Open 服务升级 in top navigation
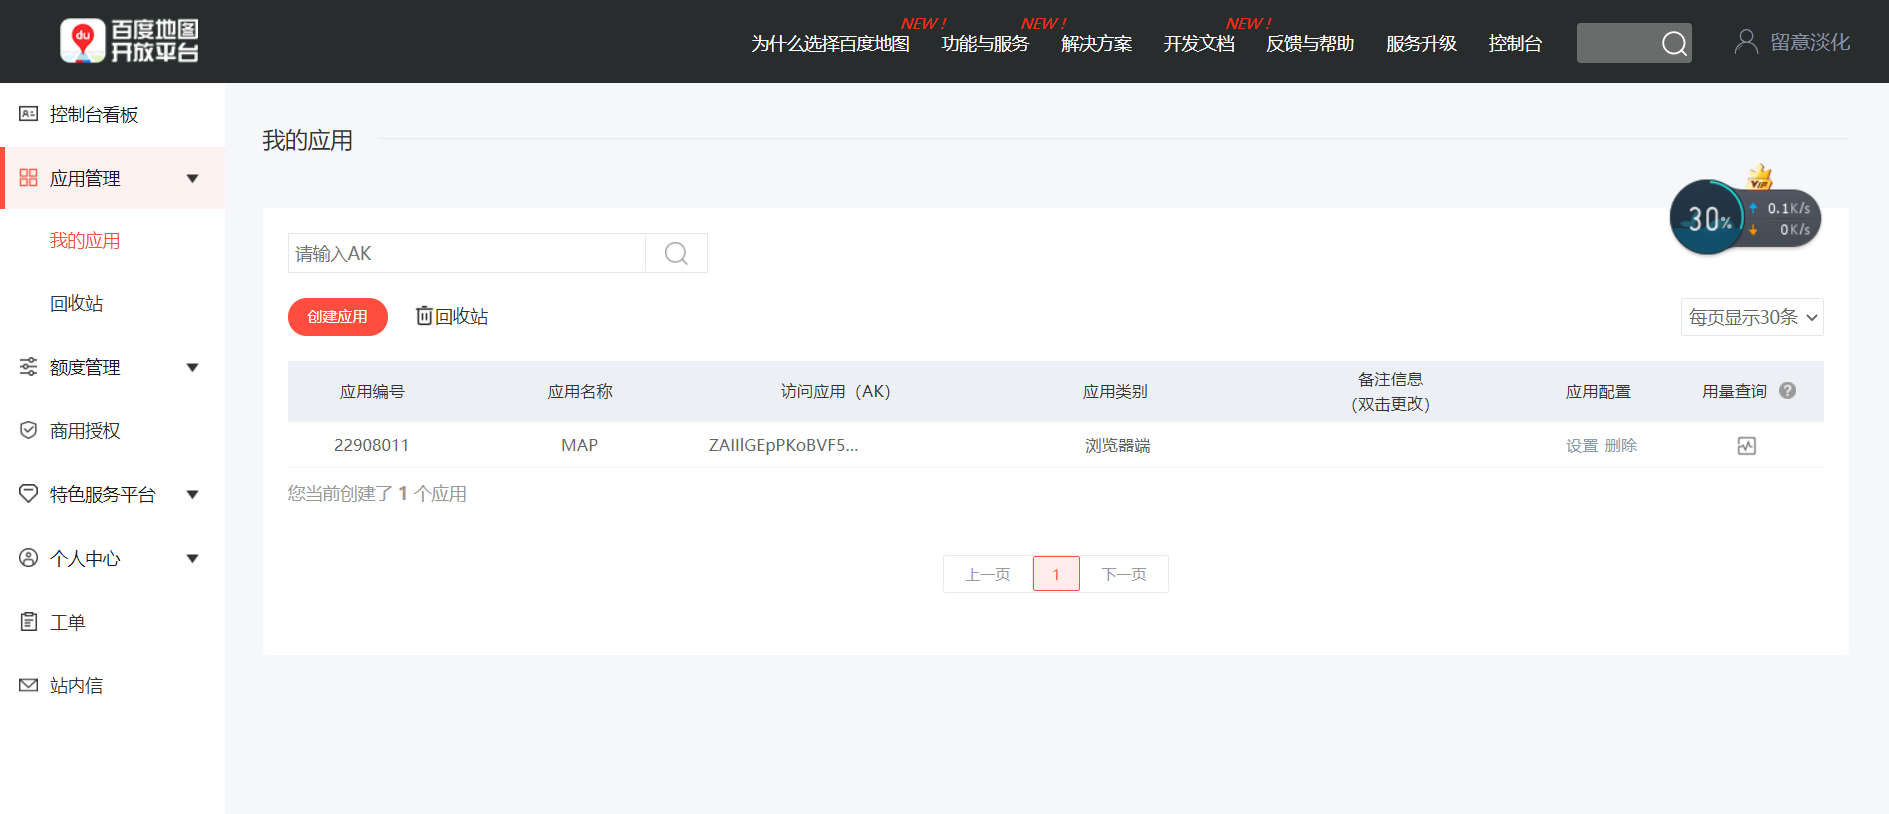The height and width of the screenshot is (814, 1889). (x=1421, y=44)
